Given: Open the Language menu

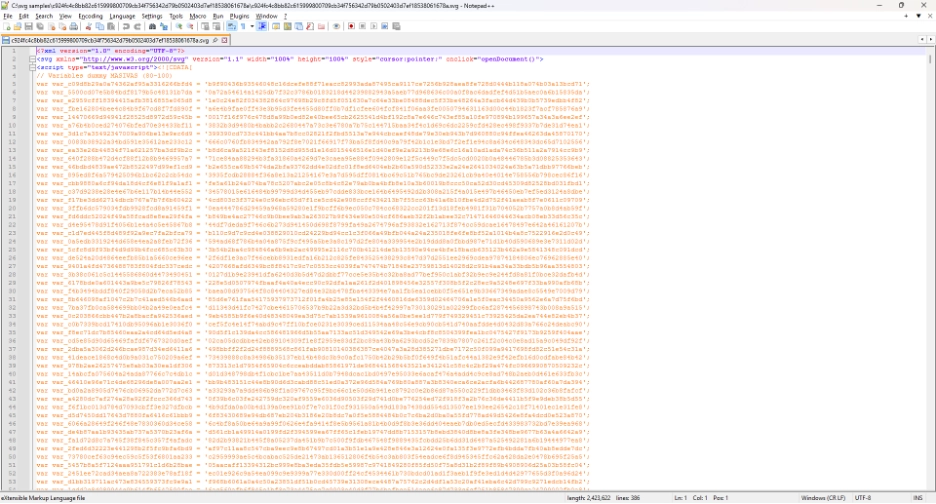Looking at the screenshot, I should [x=122, y=16].
